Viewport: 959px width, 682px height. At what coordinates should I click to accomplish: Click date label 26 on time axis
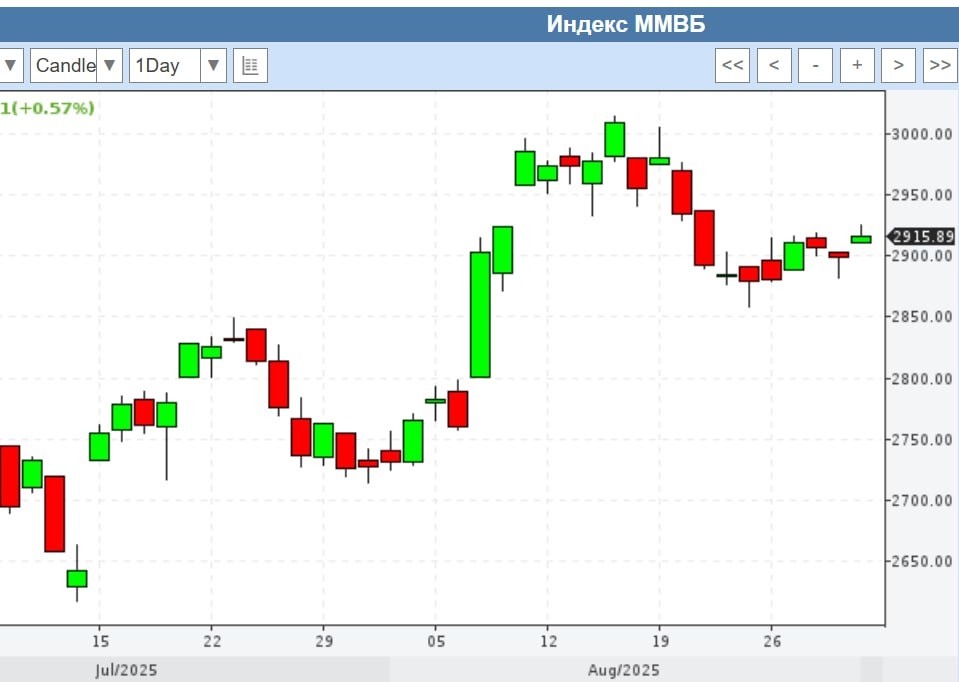click(772, 641)
